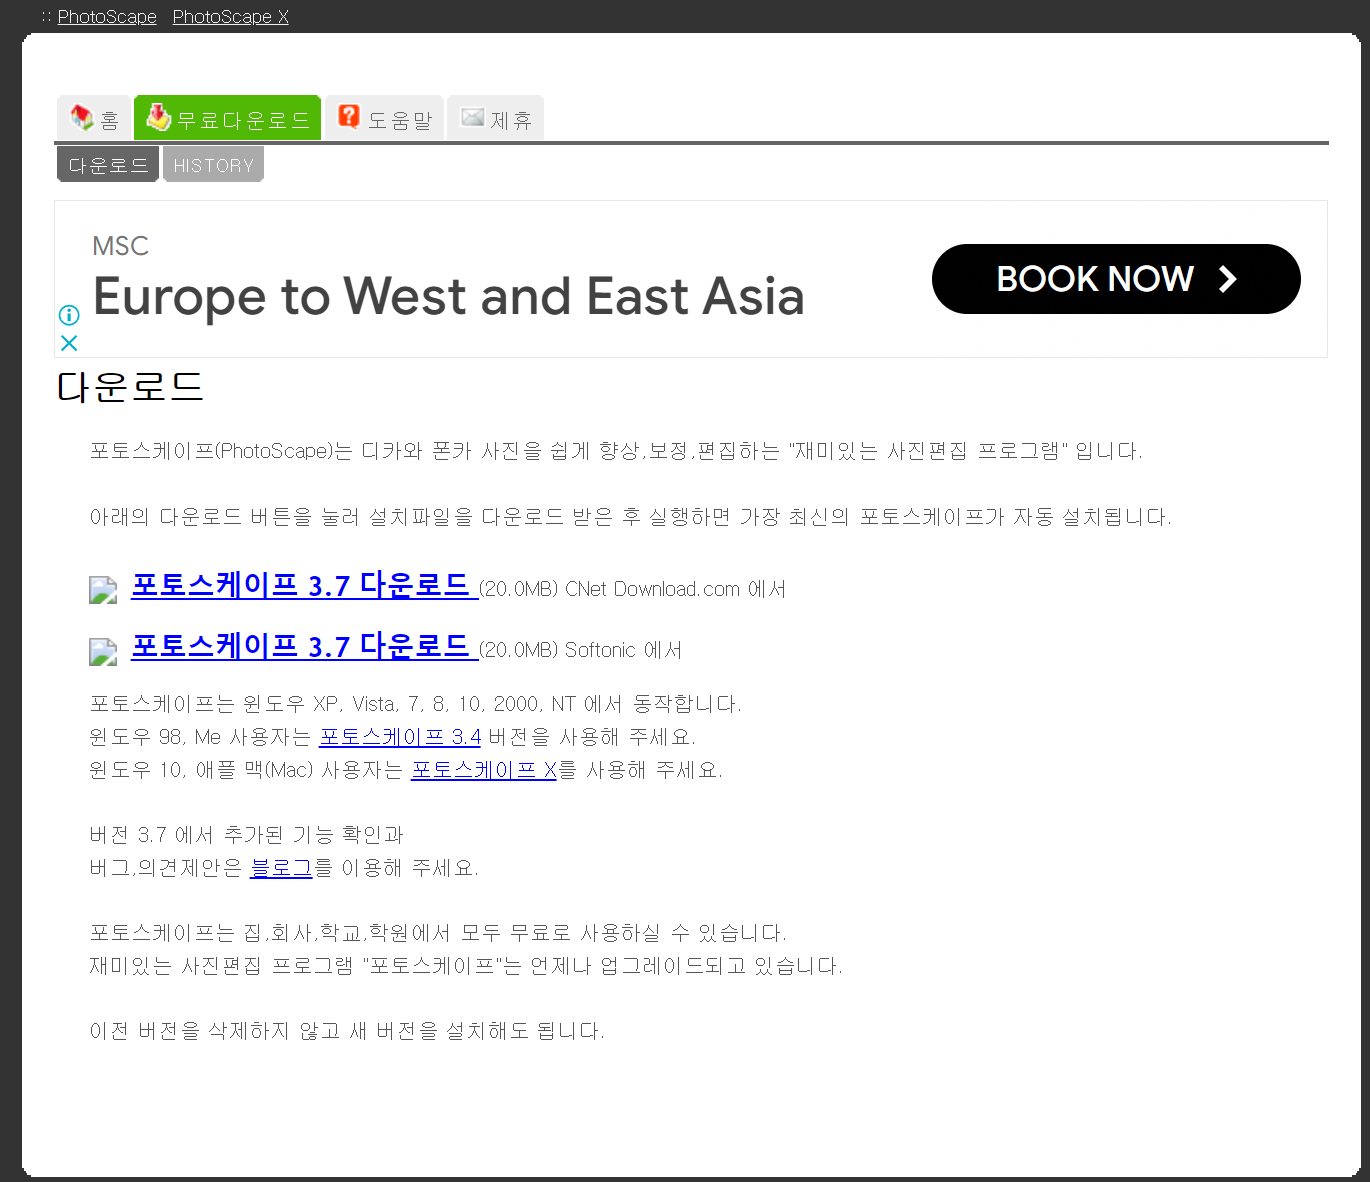Click the text (20.0MB) Softonic 에서
This screenshot has height=1182, width=1370.
coord(581,650)
